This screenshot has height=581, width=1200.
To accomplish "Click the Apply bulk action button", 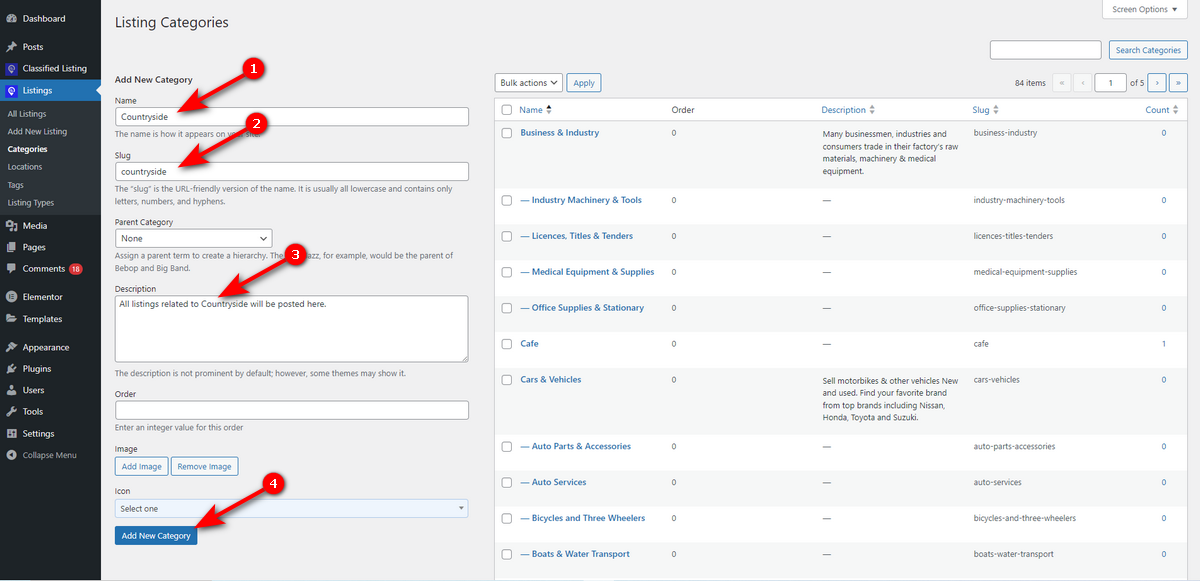I will (x=584, y=83).
